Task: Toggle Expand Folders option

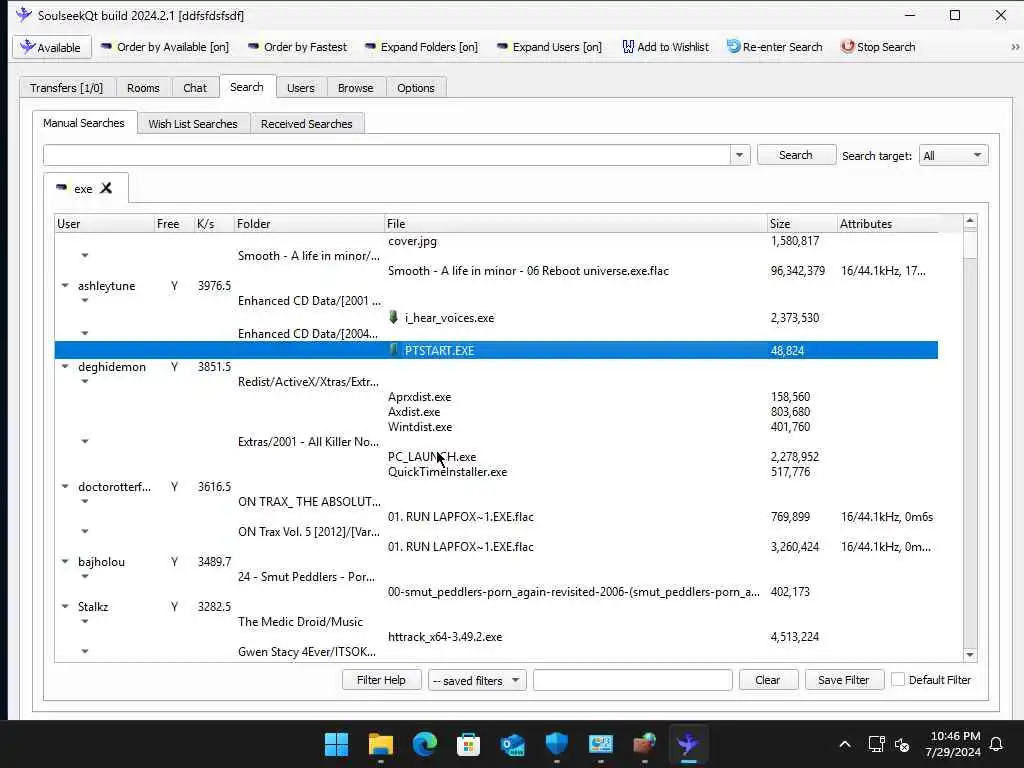Action: pyautogui.click(x=421, y=47)
